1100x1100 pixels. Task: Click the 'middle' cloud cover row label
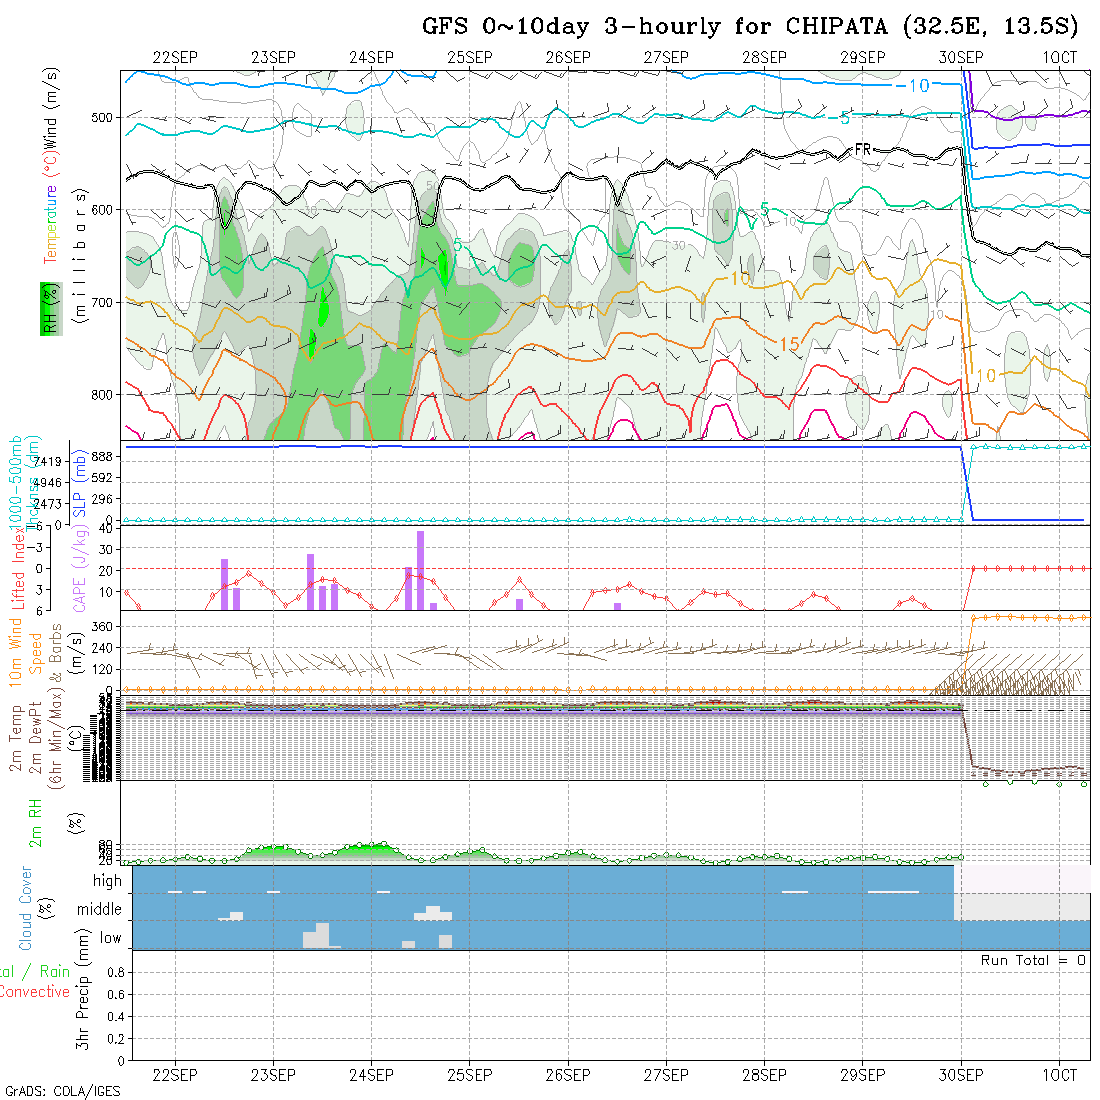click(100, 910)
